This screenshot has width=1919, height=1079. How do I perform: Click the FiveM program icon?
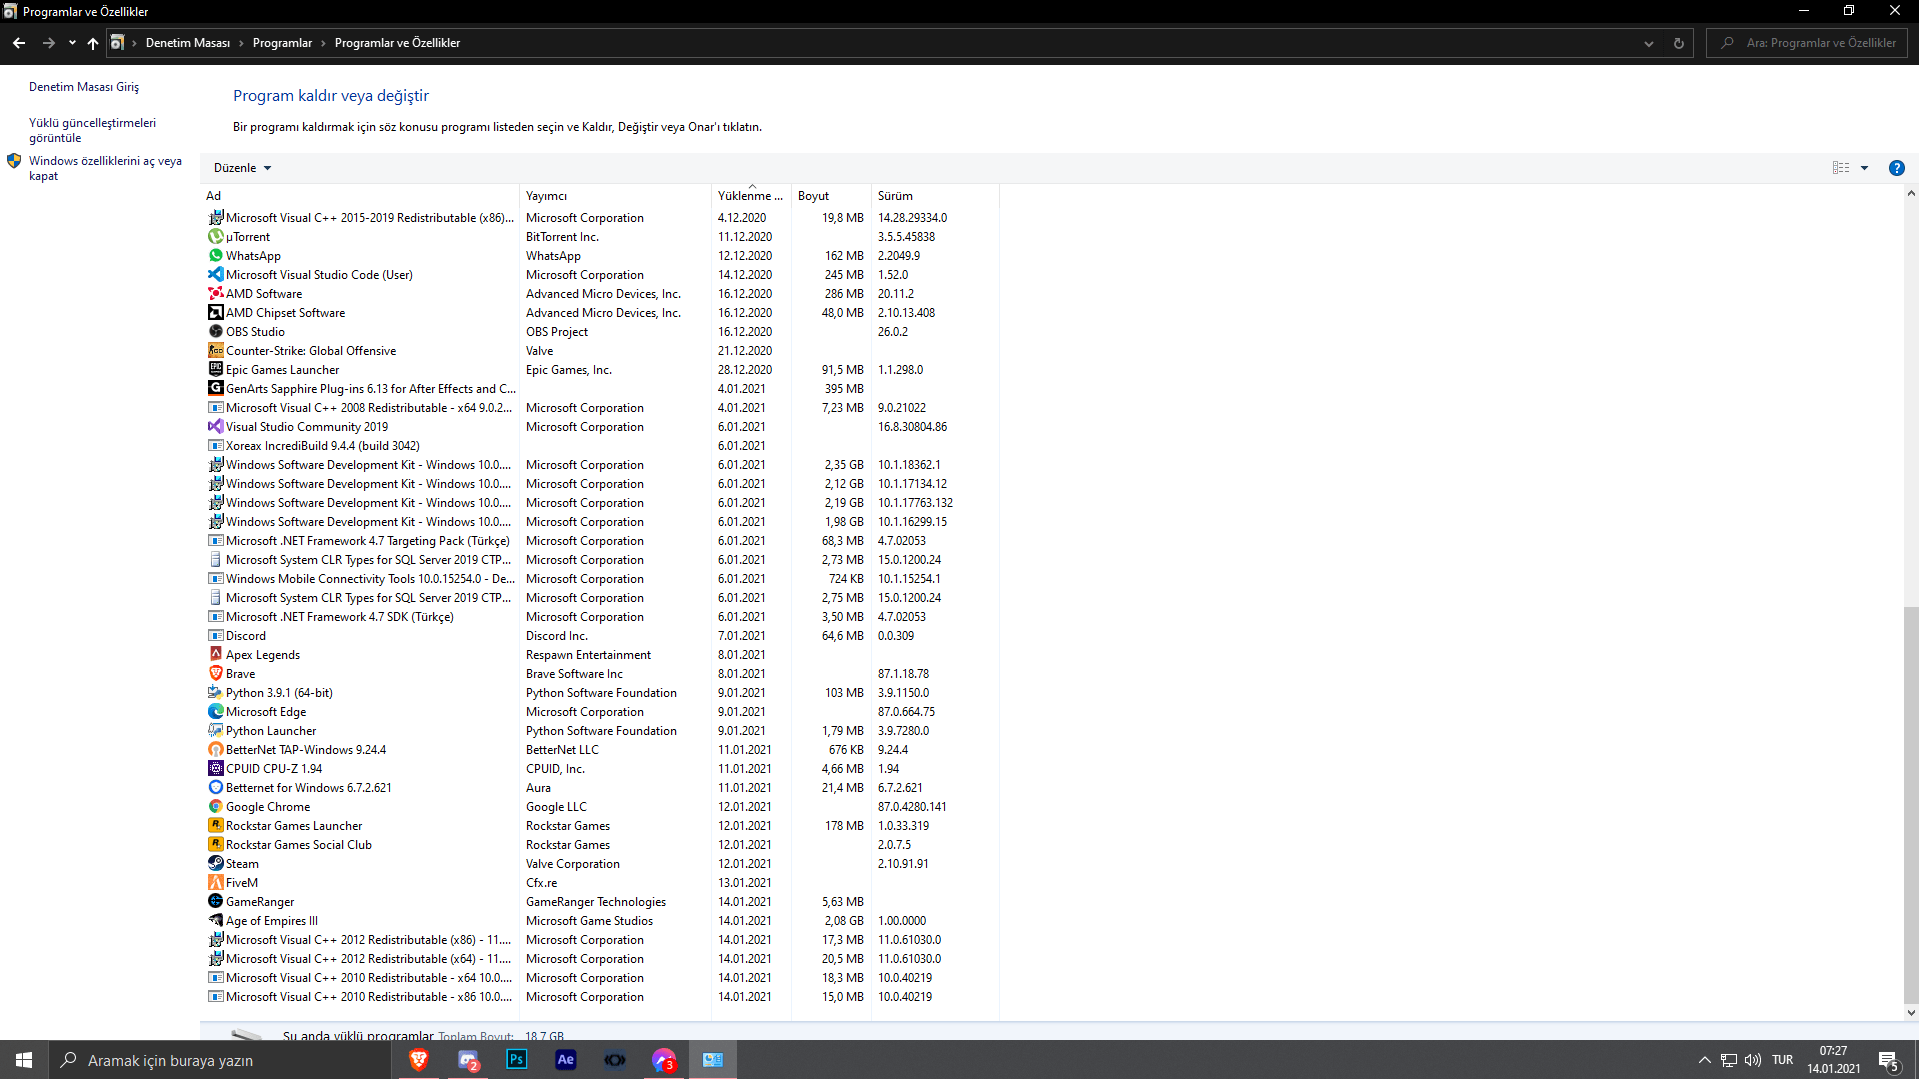click(x=215, y=883)
